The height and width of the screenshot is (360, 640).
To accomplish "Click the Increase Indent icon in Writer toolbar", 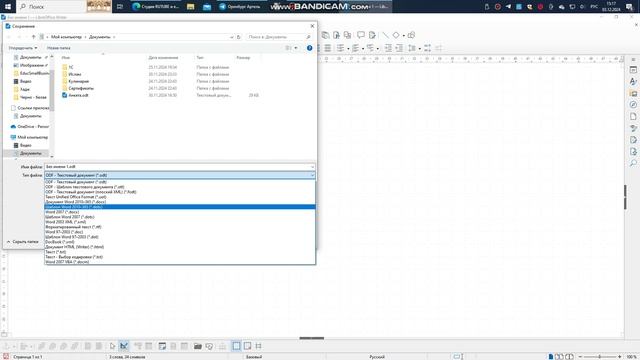I will click(388, 48).
